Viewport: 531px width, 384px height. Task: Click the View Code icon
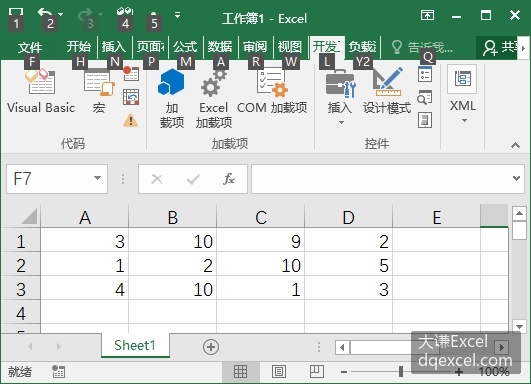point(425,98)
